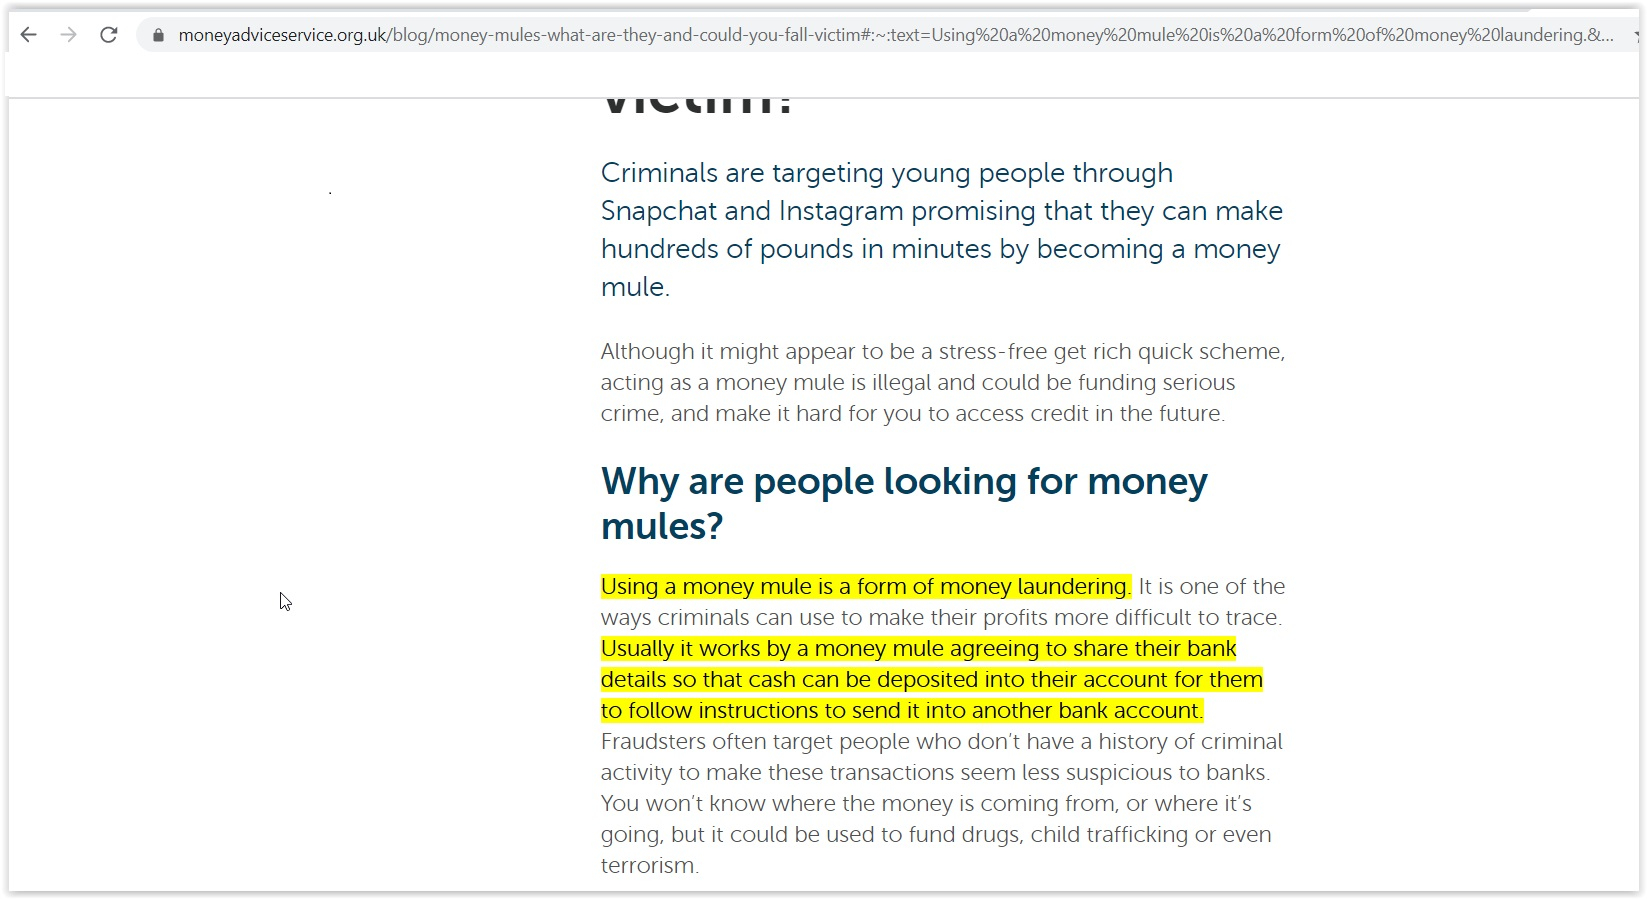Click the moneyadviceservice.org.uk domain in URL
1647x899 pixels.
(x=282, y=35)
